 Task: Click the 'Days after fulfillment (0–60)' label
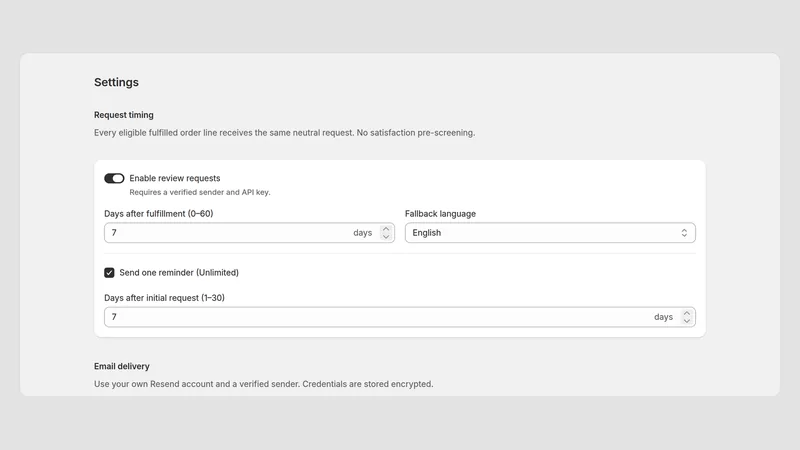pyautogui.click(x=159, y=214)
